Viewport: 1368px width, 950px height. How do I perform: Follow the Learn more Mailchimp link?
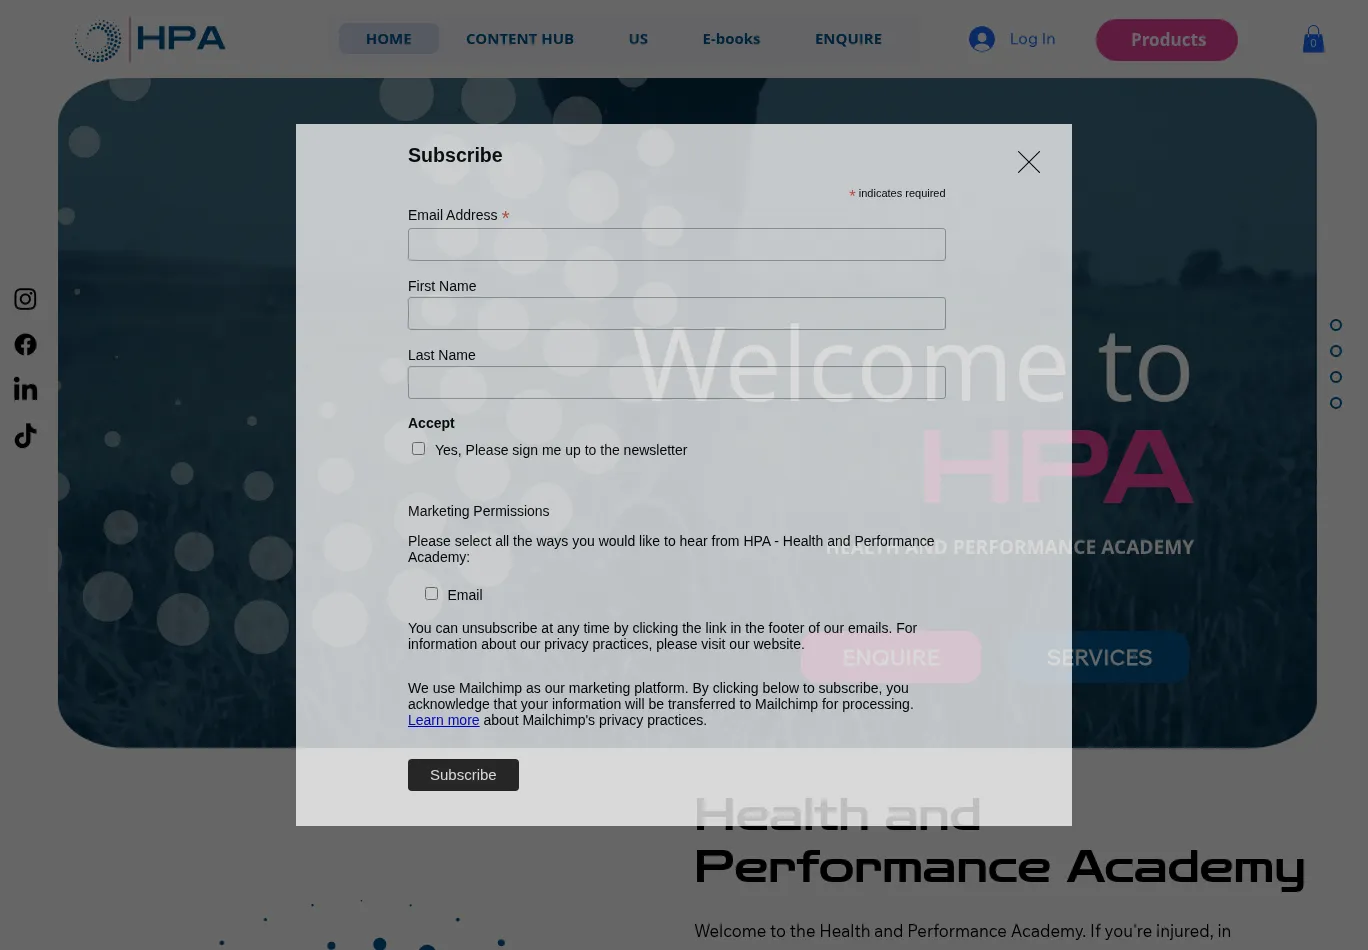click(x=443, y=720)
